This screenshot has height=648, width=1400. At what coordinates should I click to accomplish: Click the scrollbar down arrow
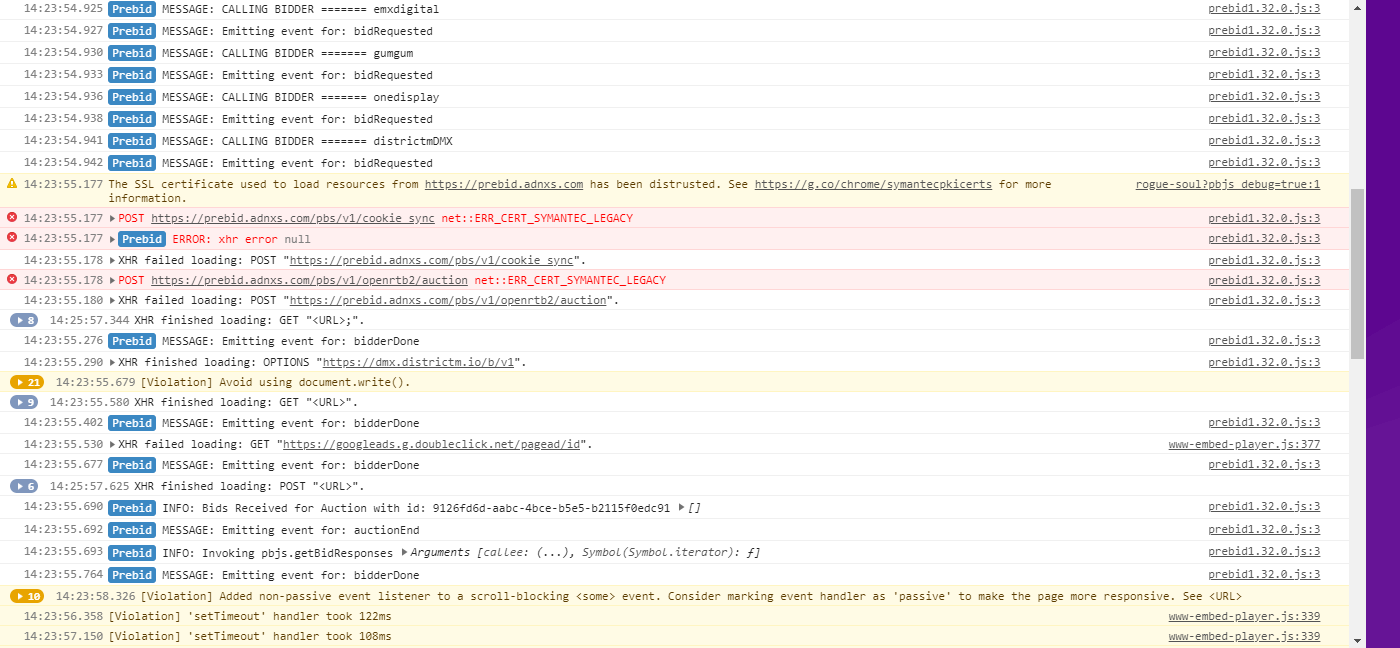point(1357,640)
